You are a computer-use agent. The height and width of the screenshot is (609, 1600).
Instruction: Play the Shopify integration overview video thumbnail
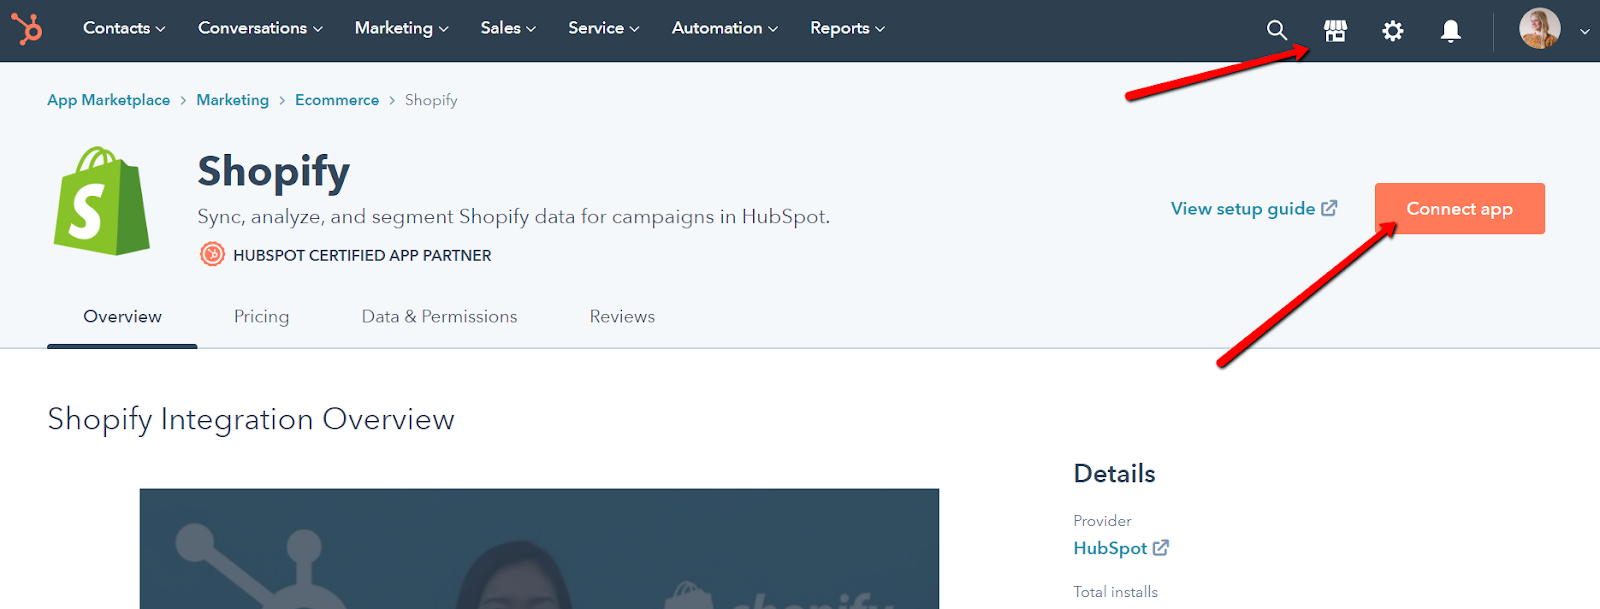click(x=539, y=548)
